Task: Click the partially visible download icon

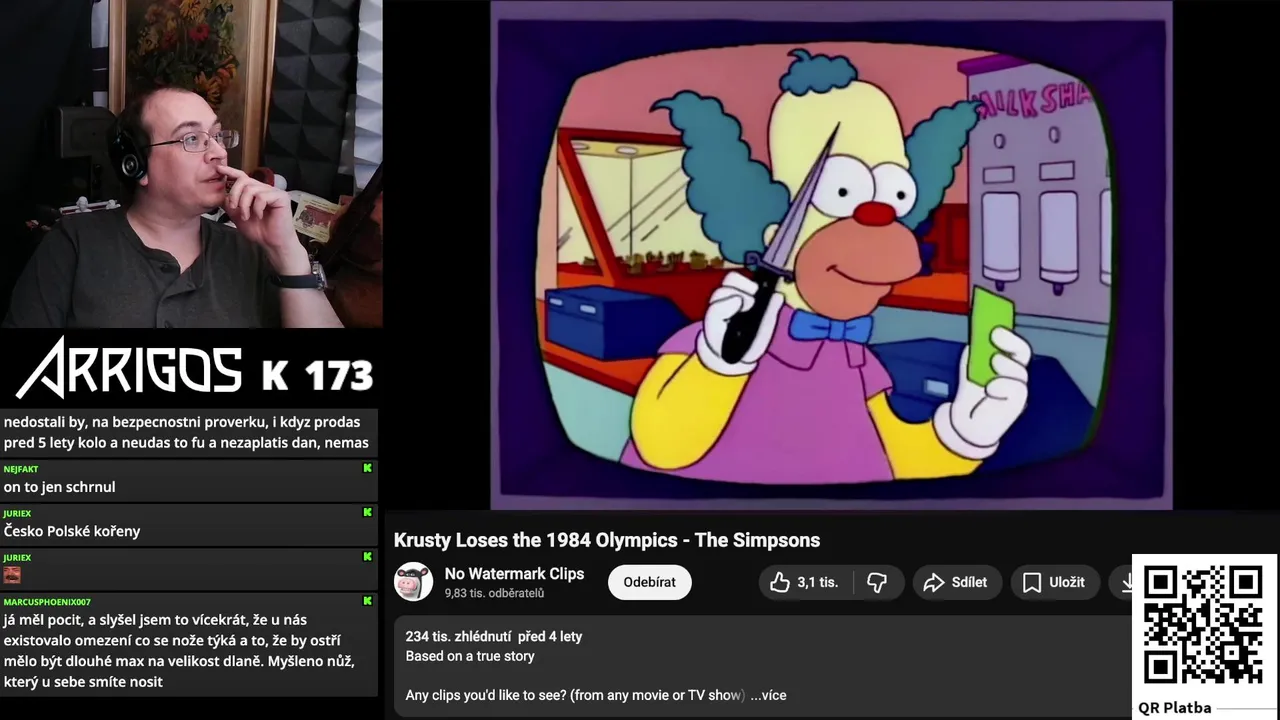Action: click(1126, 582)
